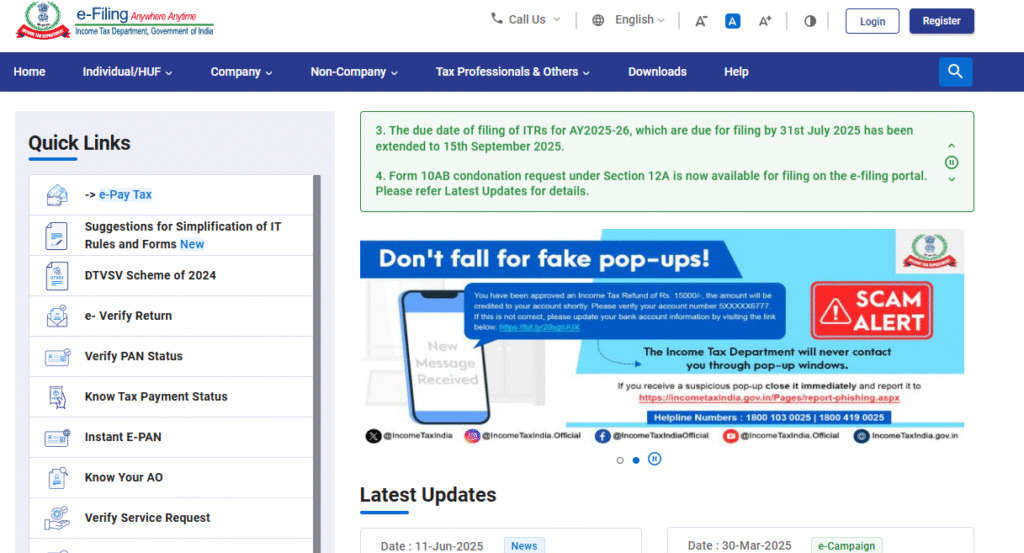Click the e-Verify Return envelope icon
This screenshot has height=553, width=1024.
click(x=57, y=316)
